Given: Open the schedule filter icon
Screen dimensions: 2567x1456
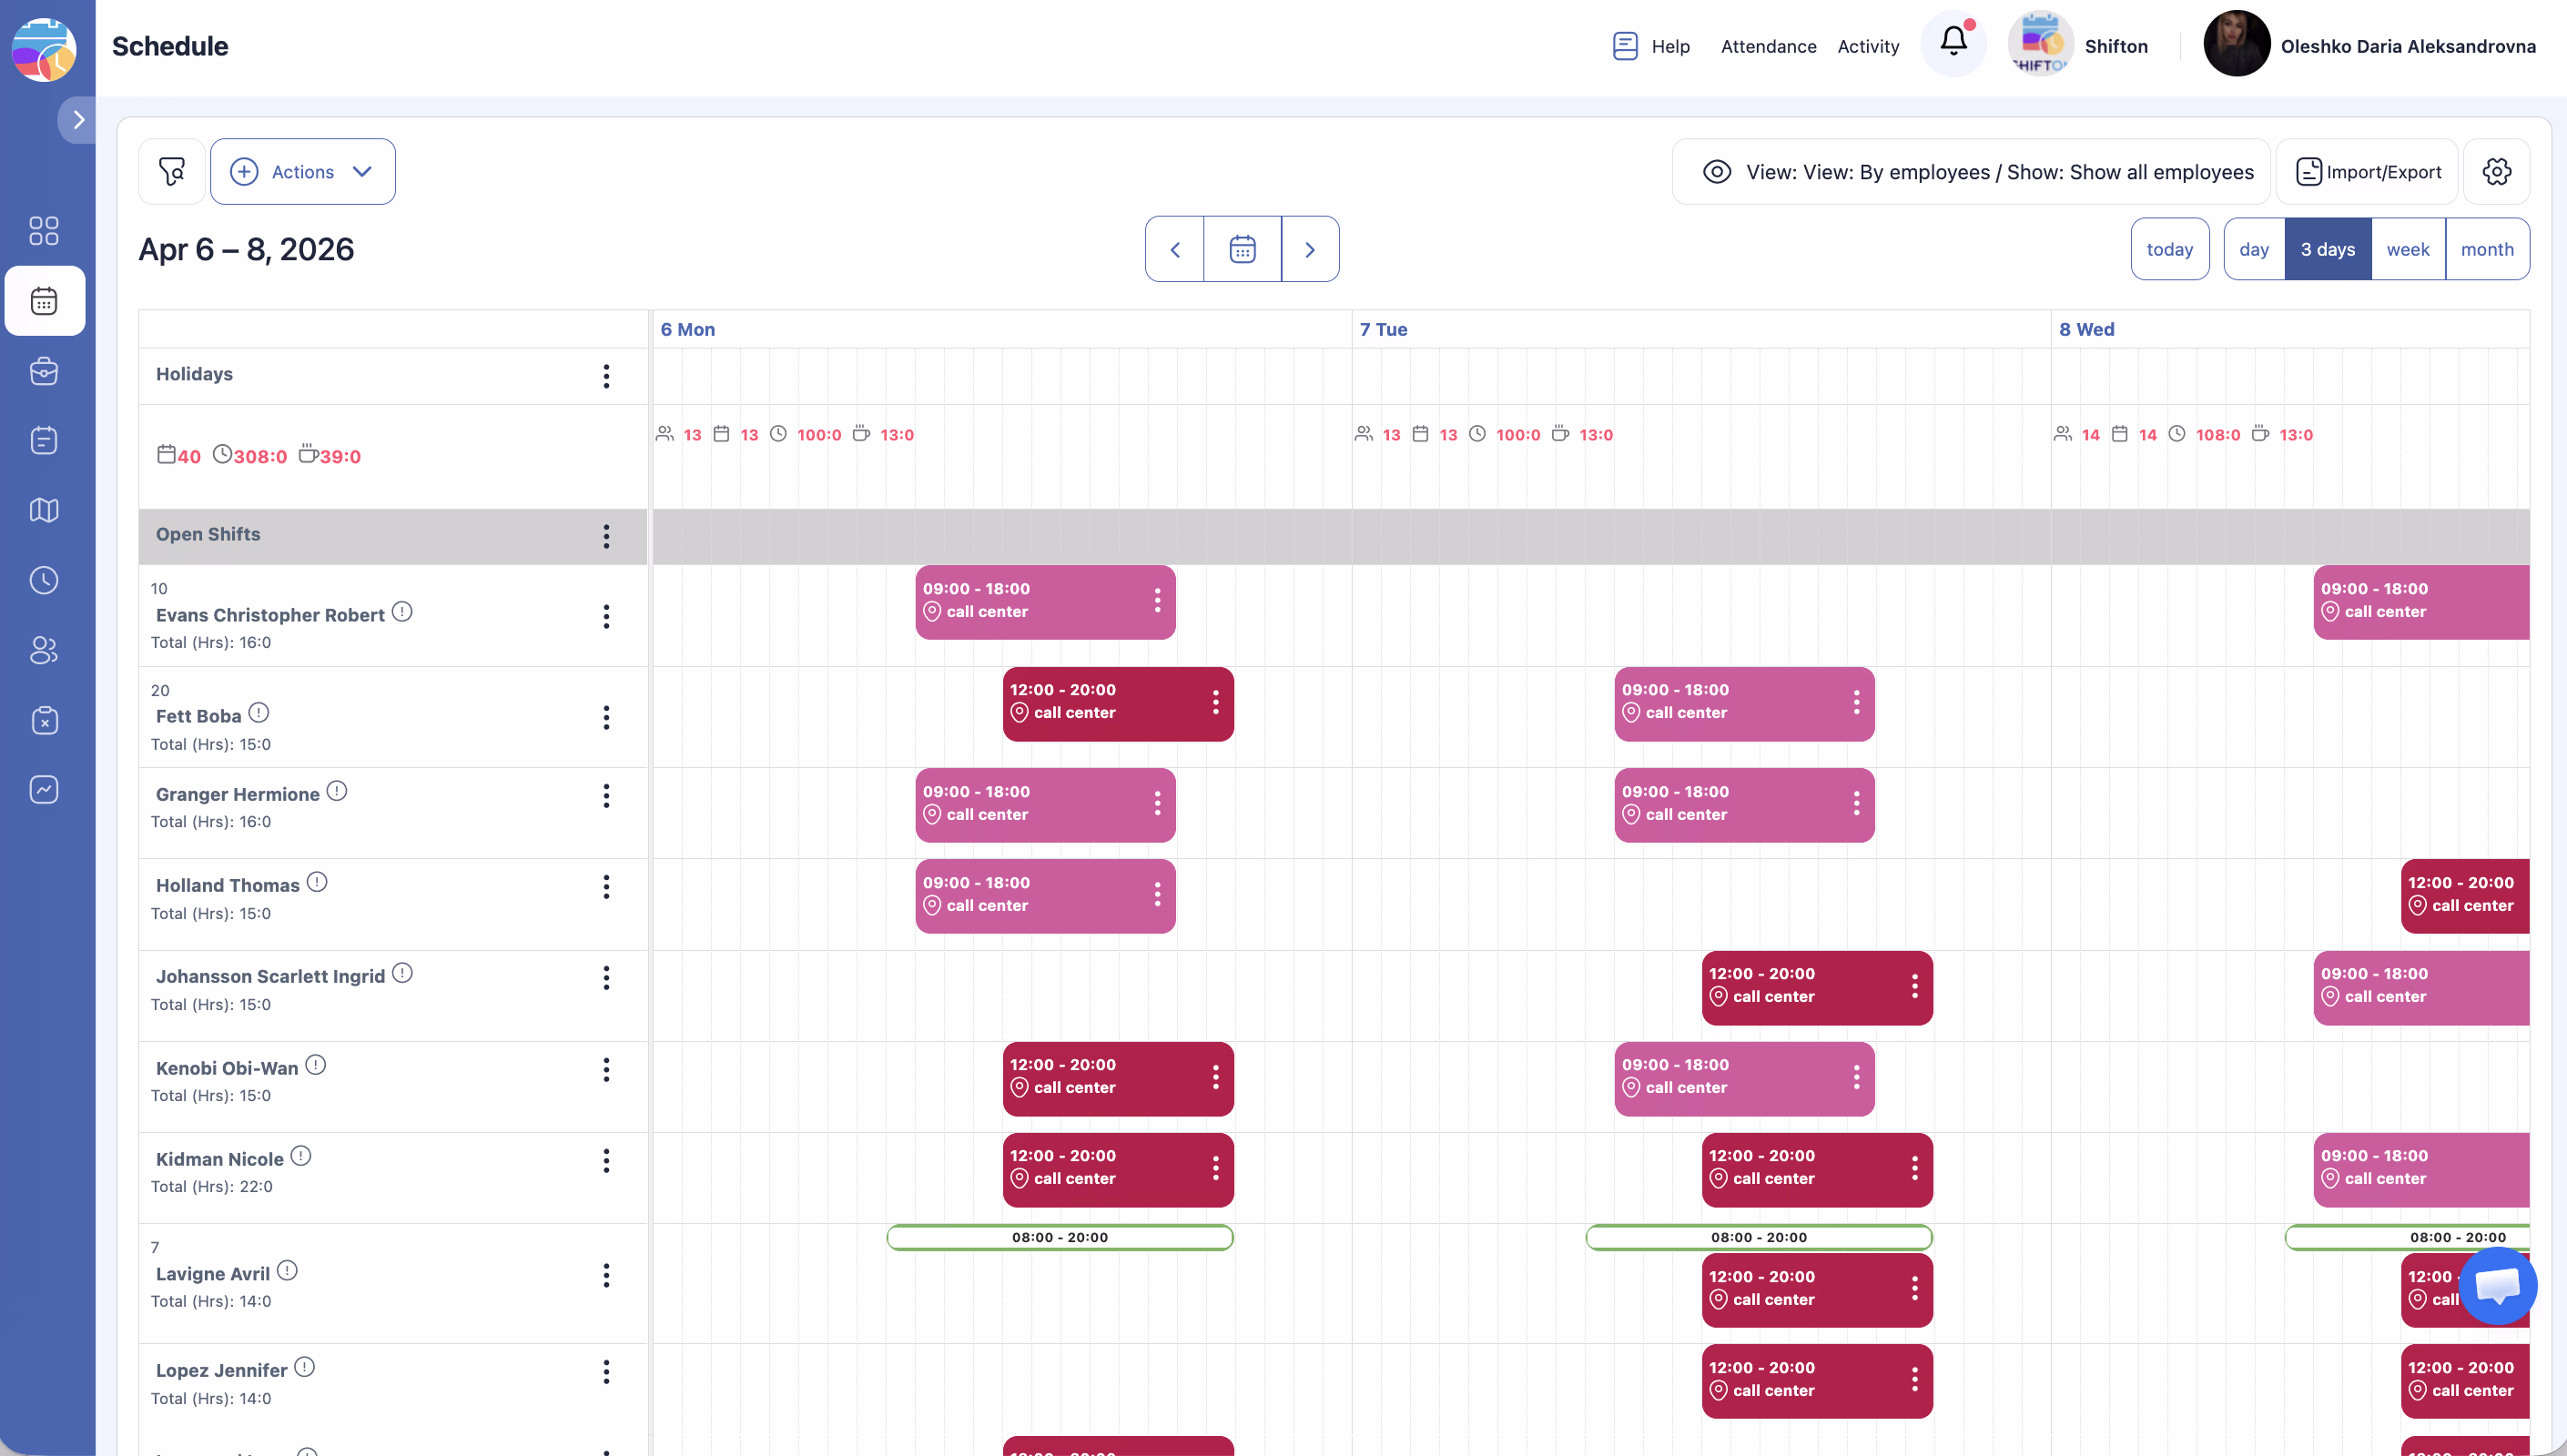Looking at the screenshot, I should (x=172, y=172).
